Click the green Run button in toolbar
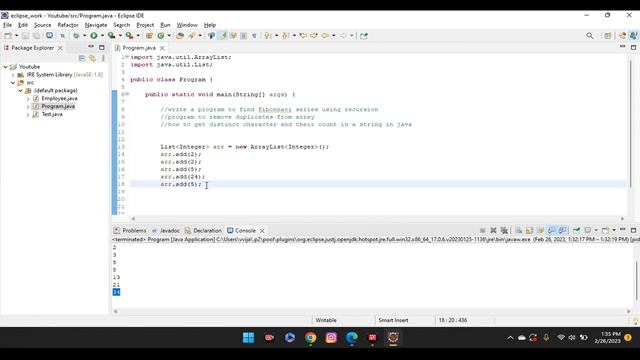 point(94,36)
